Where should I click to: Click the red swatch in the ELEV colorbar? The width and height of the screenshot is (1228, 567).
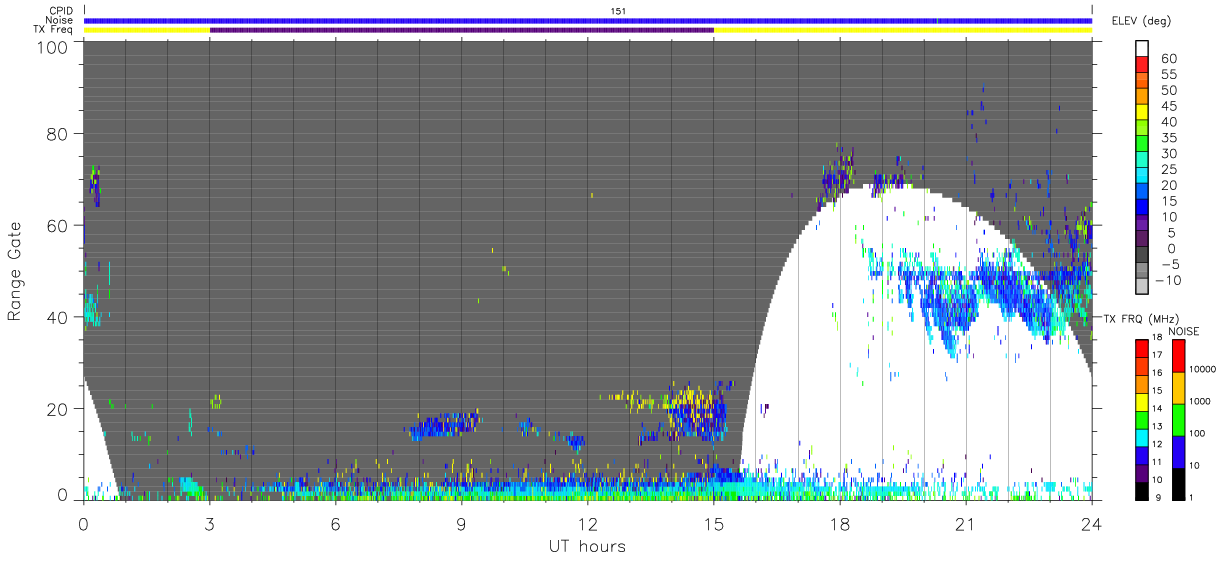[1142, 64]
